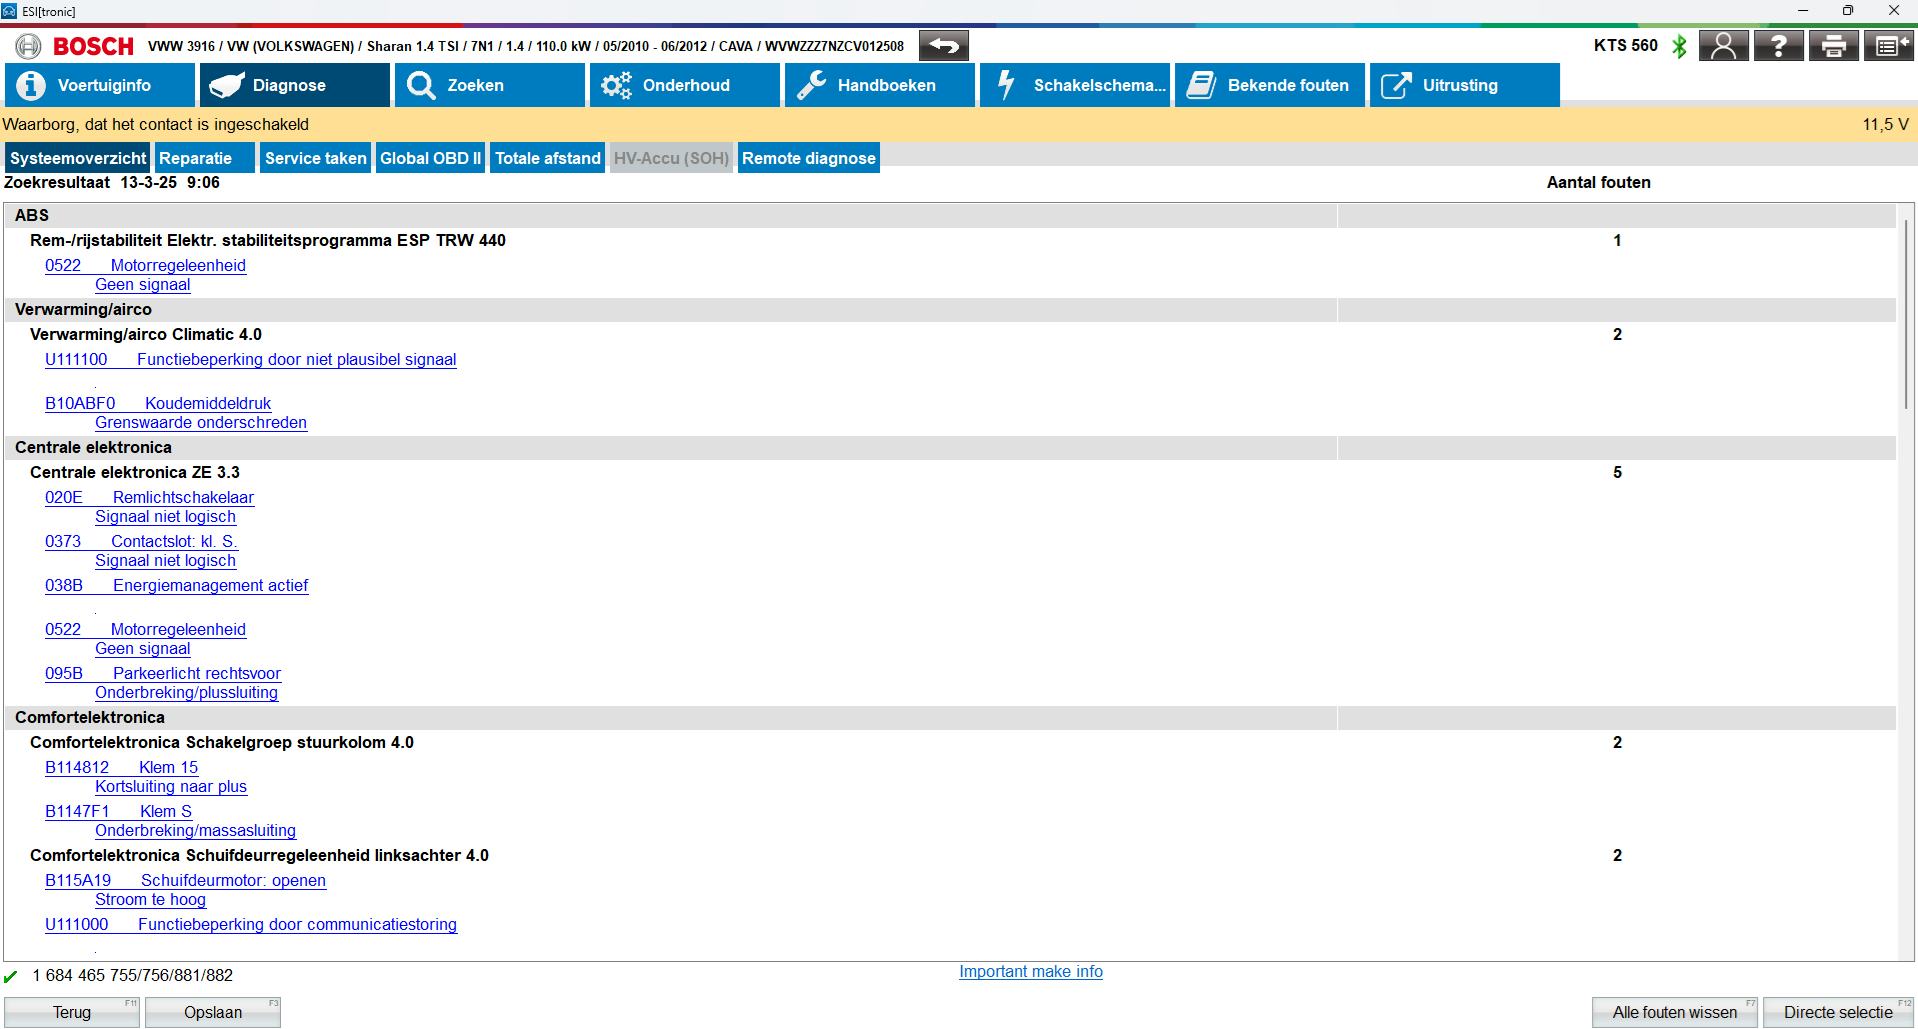Open help via question mark icon

tap(1778, 46)
